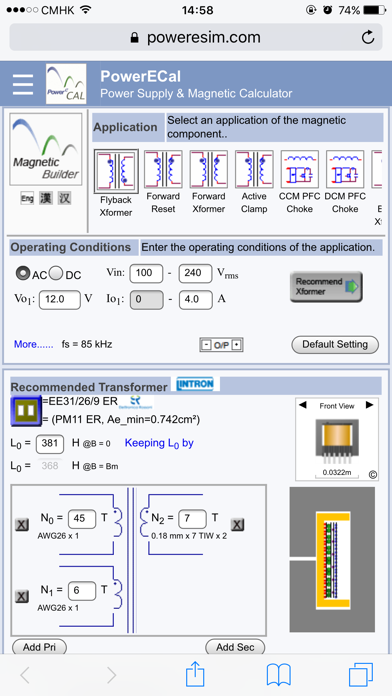The height and width of the screenshot is (696, 392).
Task: Edit the minimum Vin field 100
Action: click(x=146, y=273)
